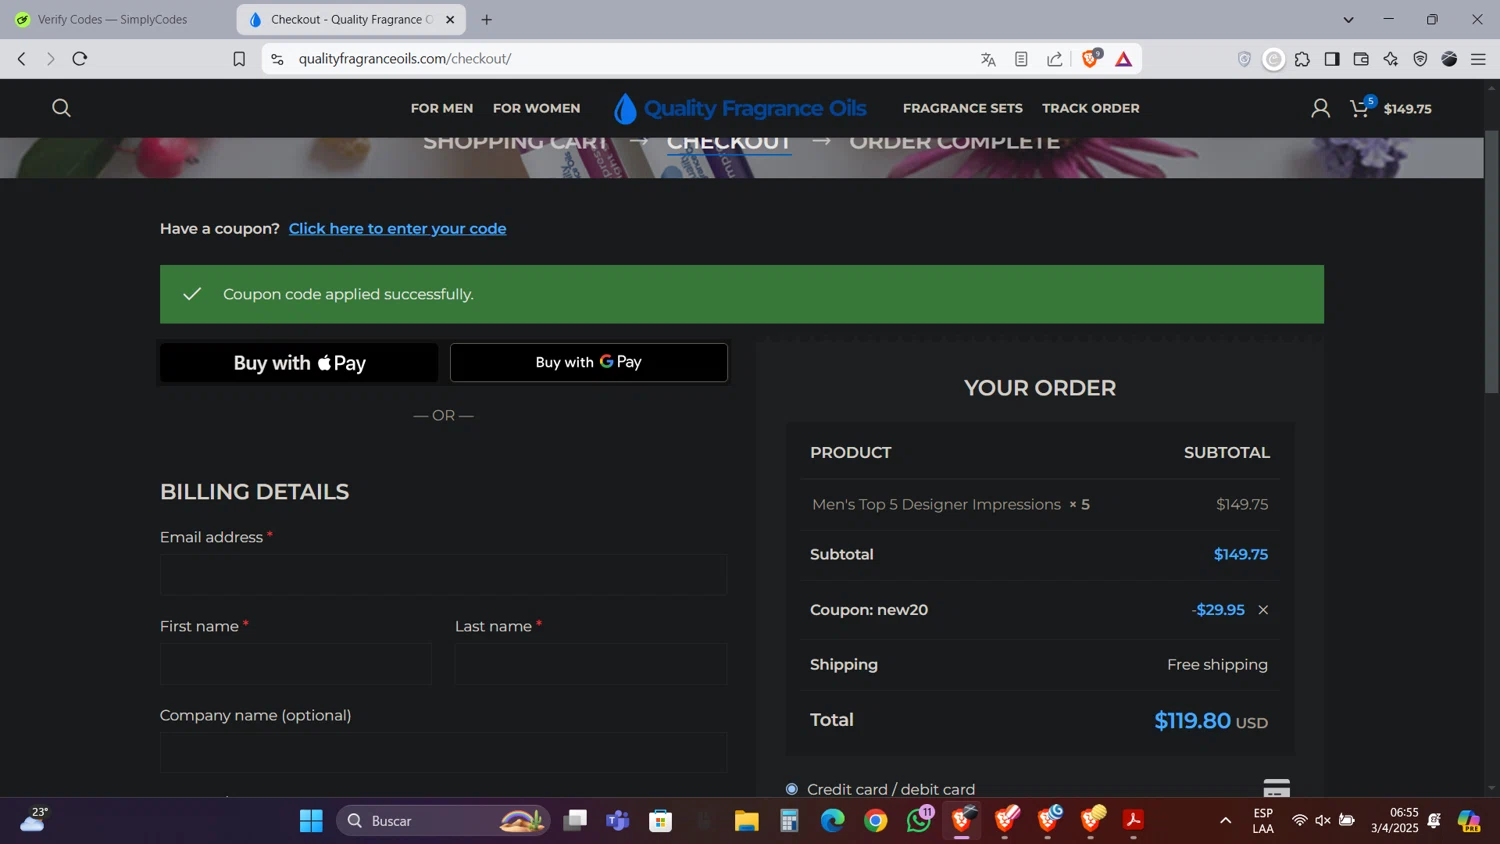
Task: Open Leo AI sparkle icon
Action: pyautogui.click(x=1391, y=59)
